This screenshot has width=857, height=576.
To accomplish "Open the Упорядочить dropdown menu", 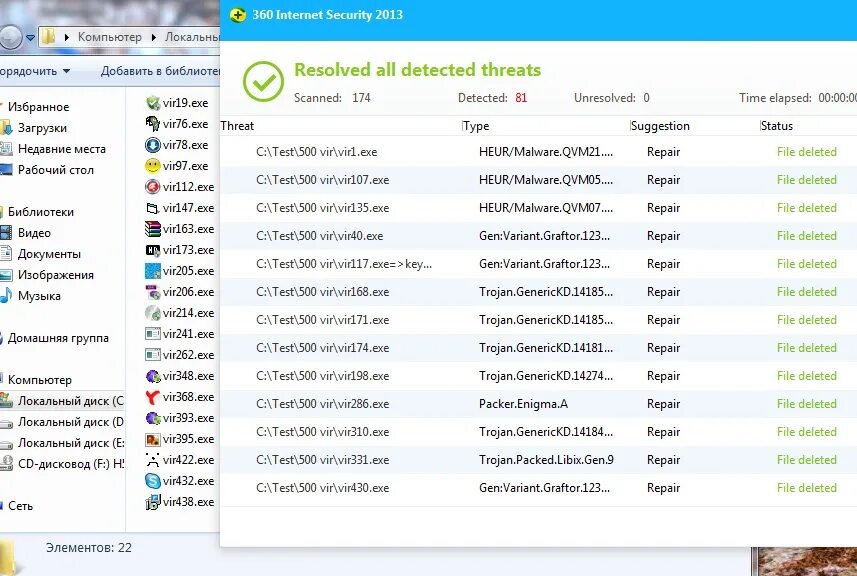I will pos(36,71).
